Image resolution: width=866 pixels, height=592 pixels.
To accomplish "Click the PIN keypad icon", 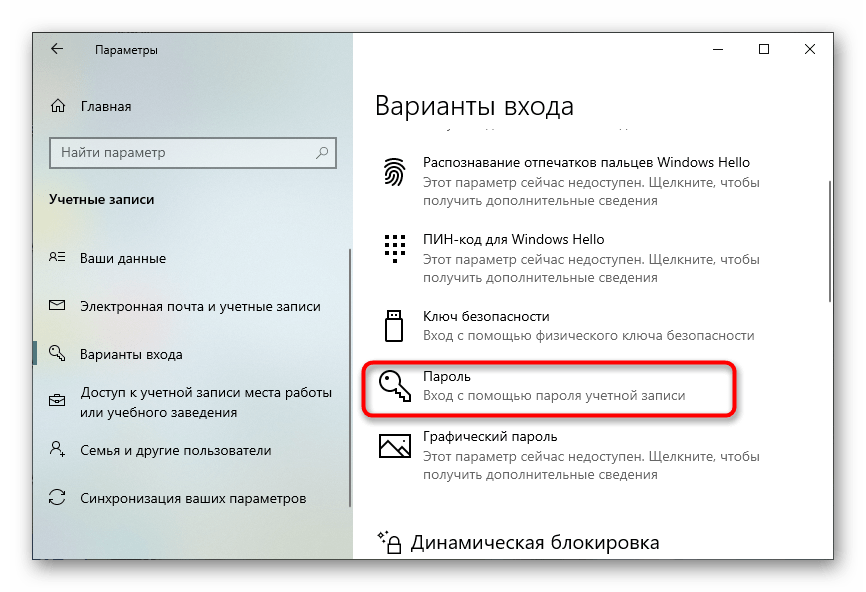I will [394, 248].
